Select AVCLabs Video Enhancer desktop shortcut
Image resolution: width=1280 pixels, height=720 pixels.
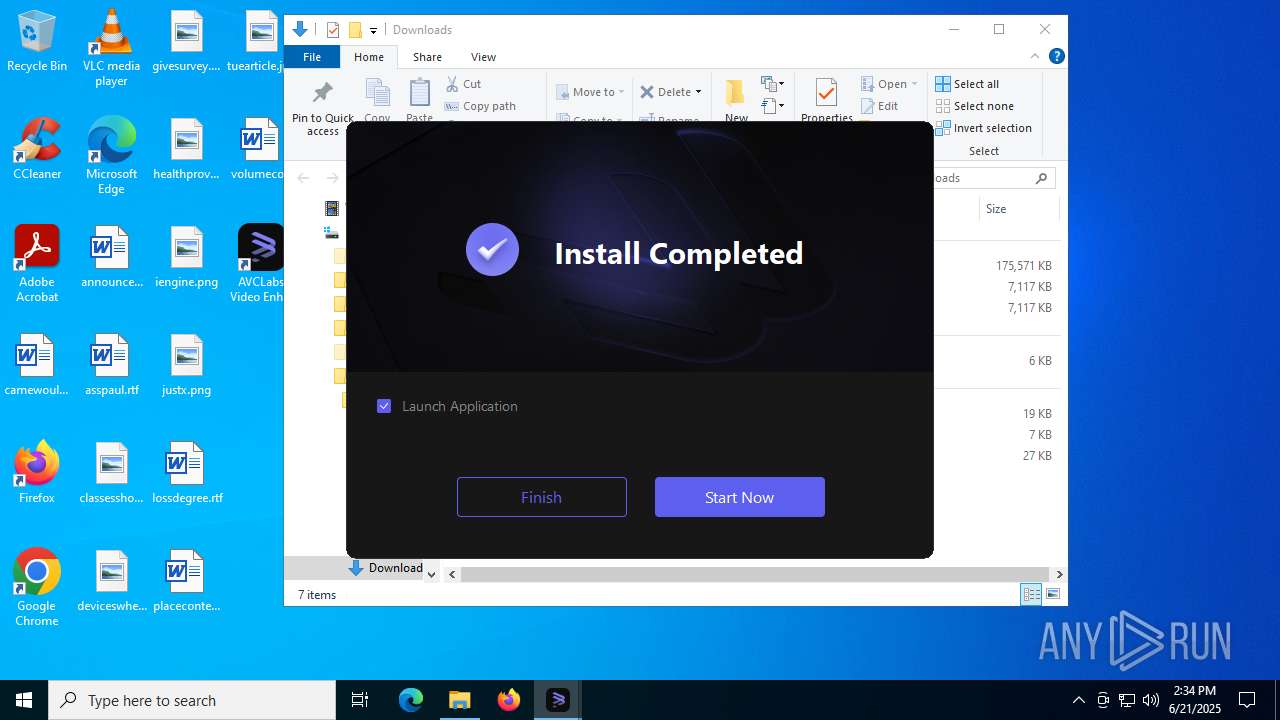260,264
